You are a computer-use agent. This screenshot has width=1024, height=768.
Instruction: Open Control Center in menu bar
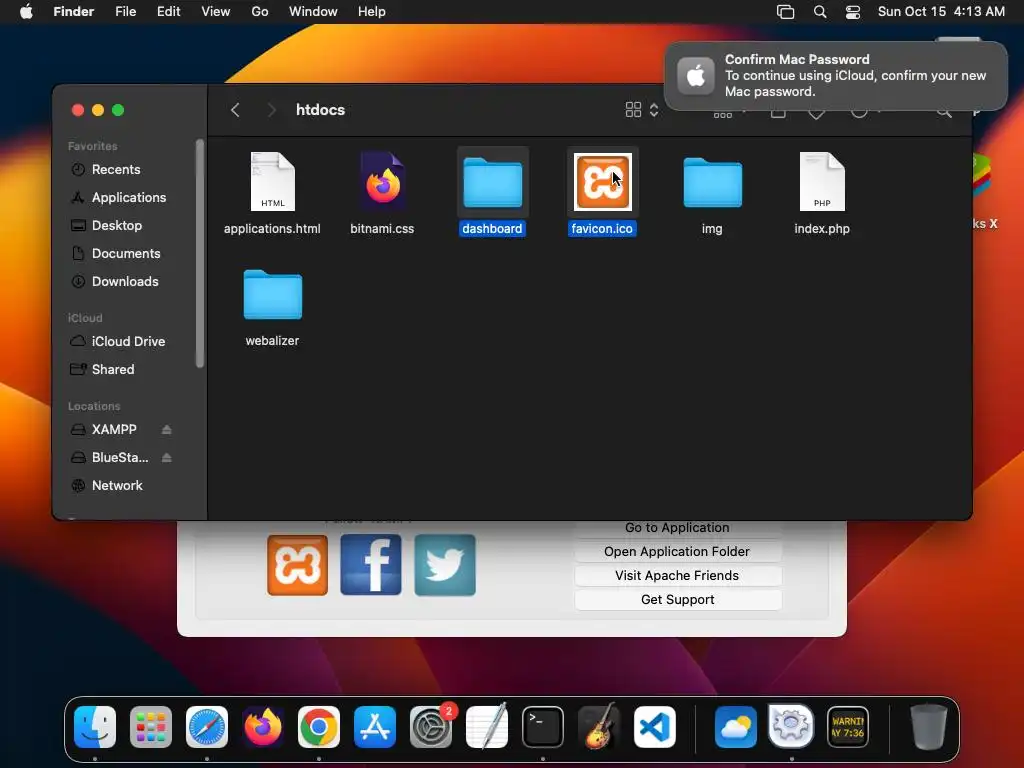(853, 12)
